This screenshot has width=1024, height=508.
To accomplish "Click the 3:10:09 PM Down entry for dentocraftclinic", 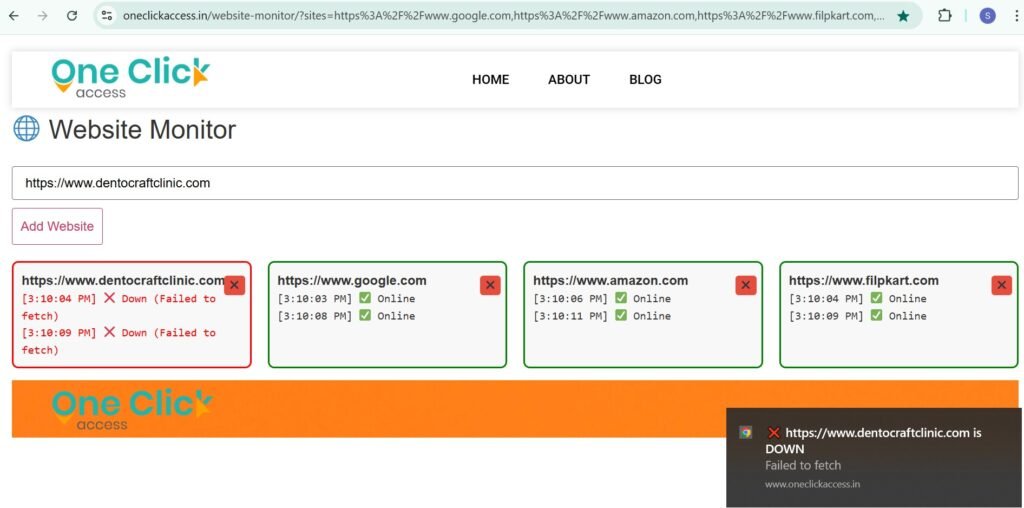I will coord(118,341).
